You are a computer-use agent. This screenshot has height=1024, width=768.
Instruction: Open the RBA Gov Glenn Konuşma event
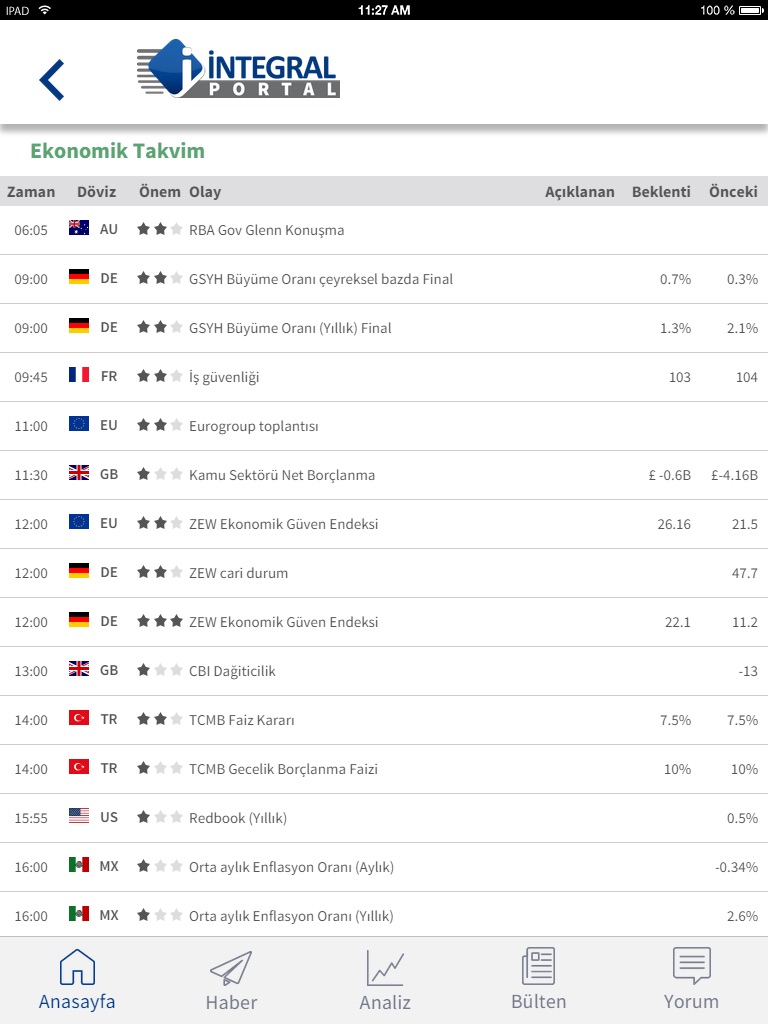click(266, 230)
